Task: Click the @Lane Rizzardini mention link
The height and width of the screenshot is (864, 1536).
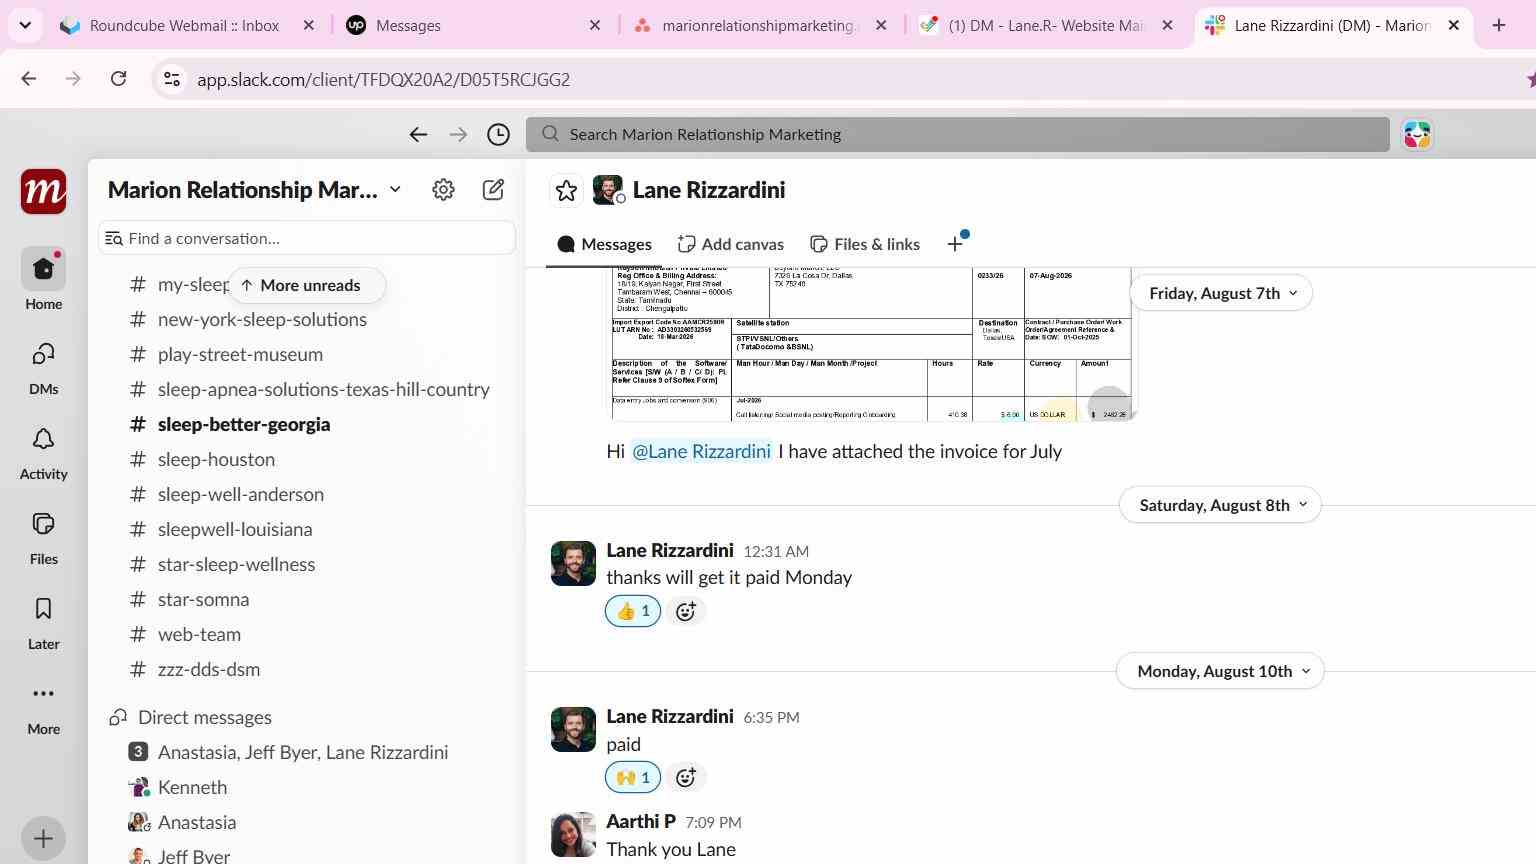Action: pos(701,452)
